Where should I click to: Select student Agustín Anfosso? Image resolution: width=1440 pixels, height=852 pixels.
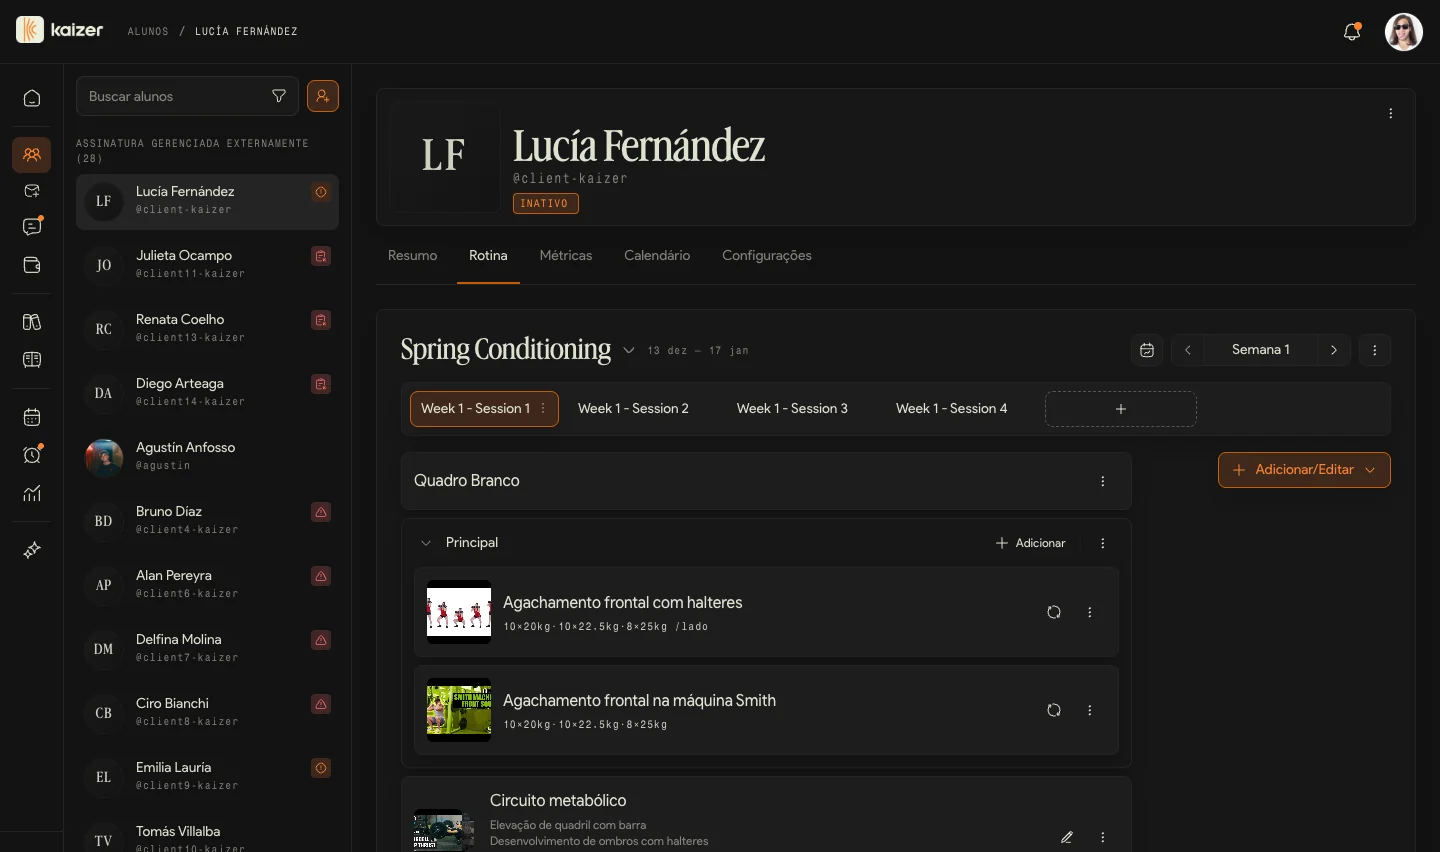tap(207, 457)
